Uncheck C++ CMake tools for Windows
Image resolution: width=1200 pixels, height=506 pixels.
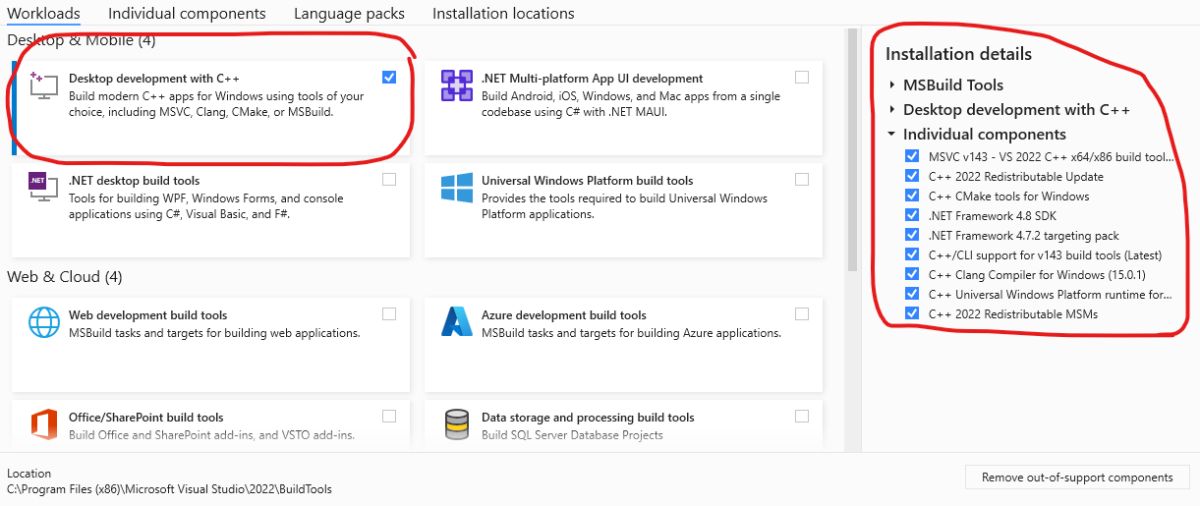pos(911,196)
